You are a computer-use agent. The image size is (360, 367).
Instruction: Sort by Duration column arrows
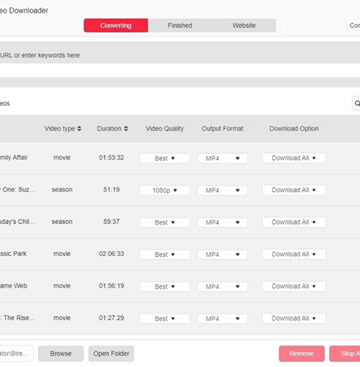click(126, 129)
